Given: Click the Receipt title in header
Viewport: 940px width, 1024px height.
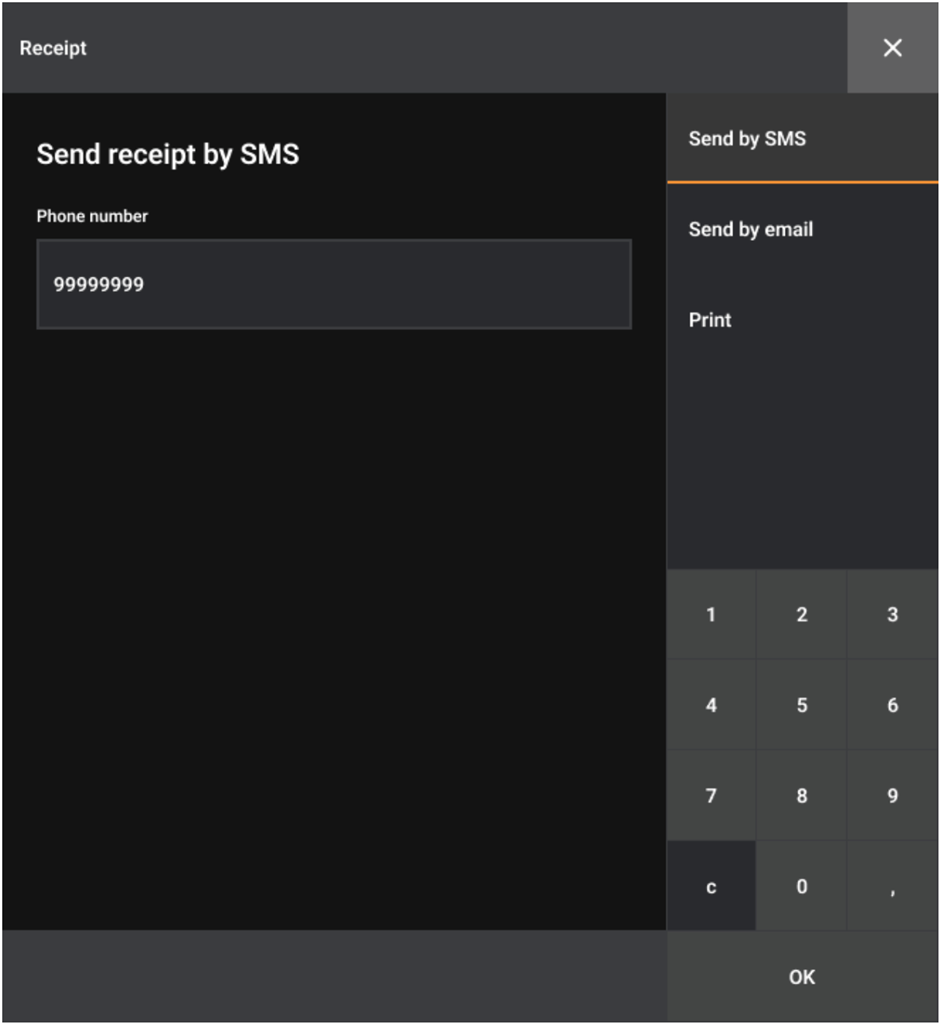Looking at the screenshot, I should [53, 48].
